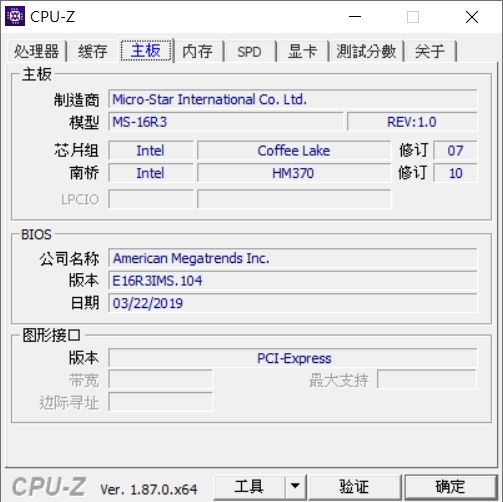Click the American Megatrends Inc. field
The image size is (503, 502).
(x=293, y=258)
